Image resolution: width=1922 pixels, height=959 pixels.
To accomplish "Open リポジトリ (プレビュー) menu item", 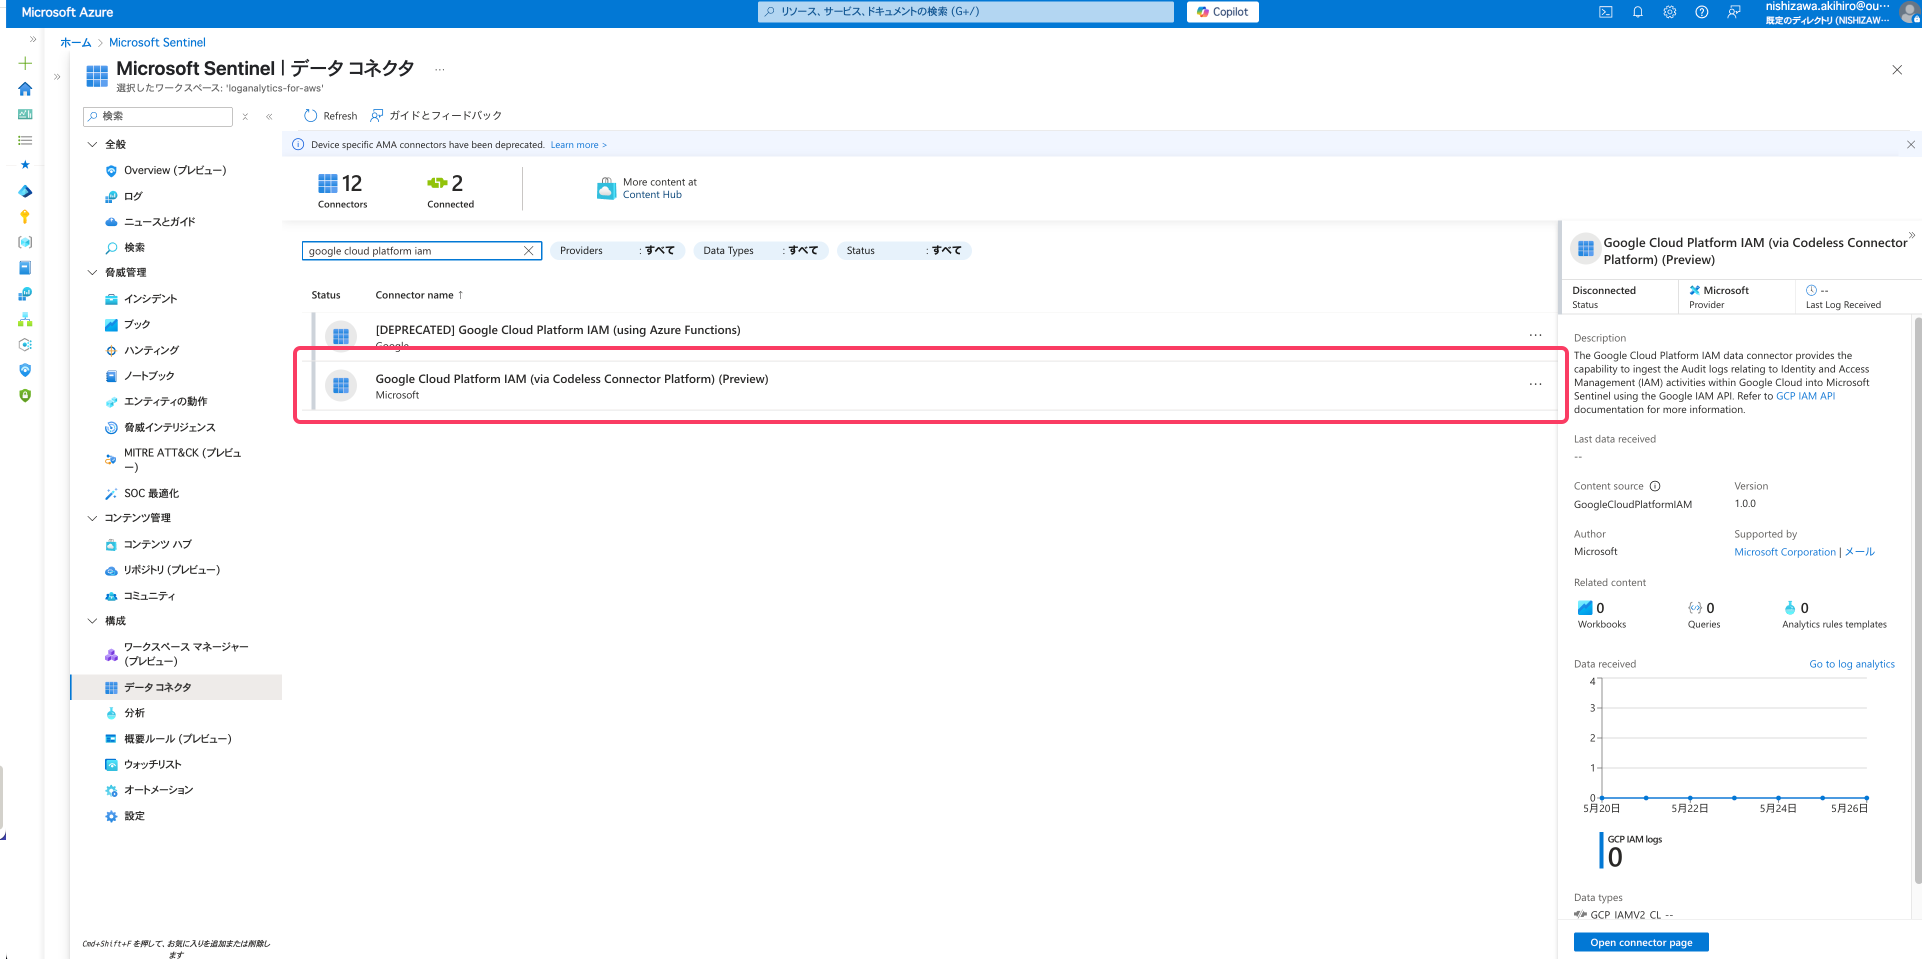I will [171, 570].
